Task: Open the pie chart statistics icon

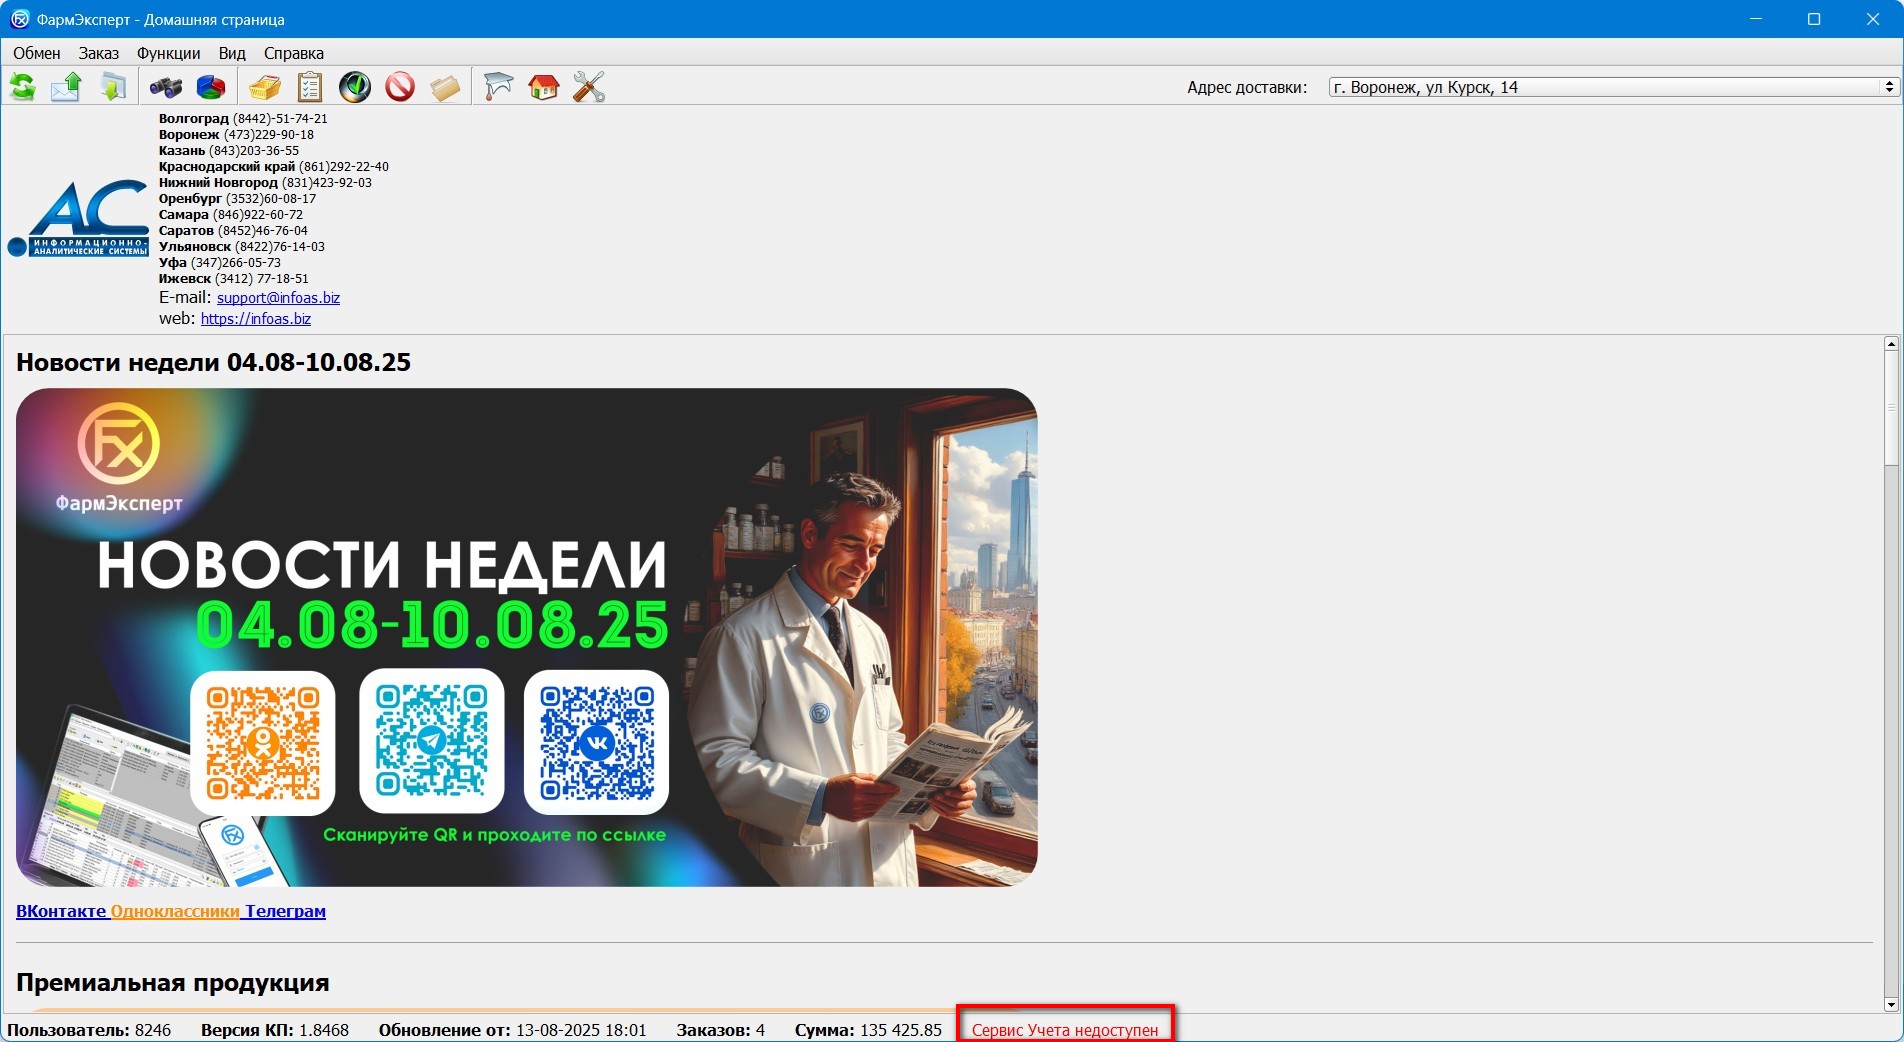Action: pos(210,88)
